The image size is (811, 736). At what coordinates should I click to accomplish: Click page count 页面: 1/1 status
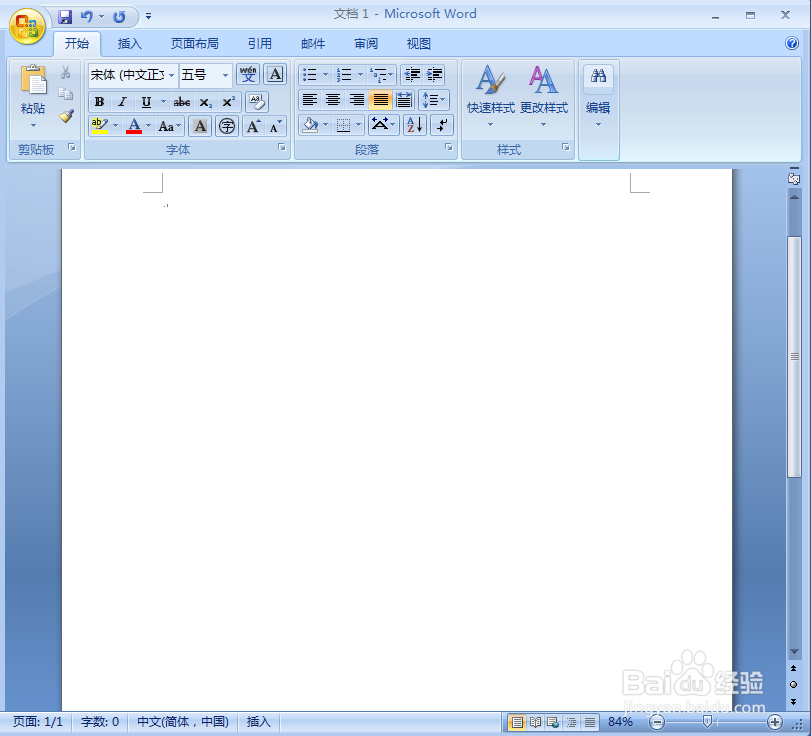pyautogui.click(x=38, y=722)
